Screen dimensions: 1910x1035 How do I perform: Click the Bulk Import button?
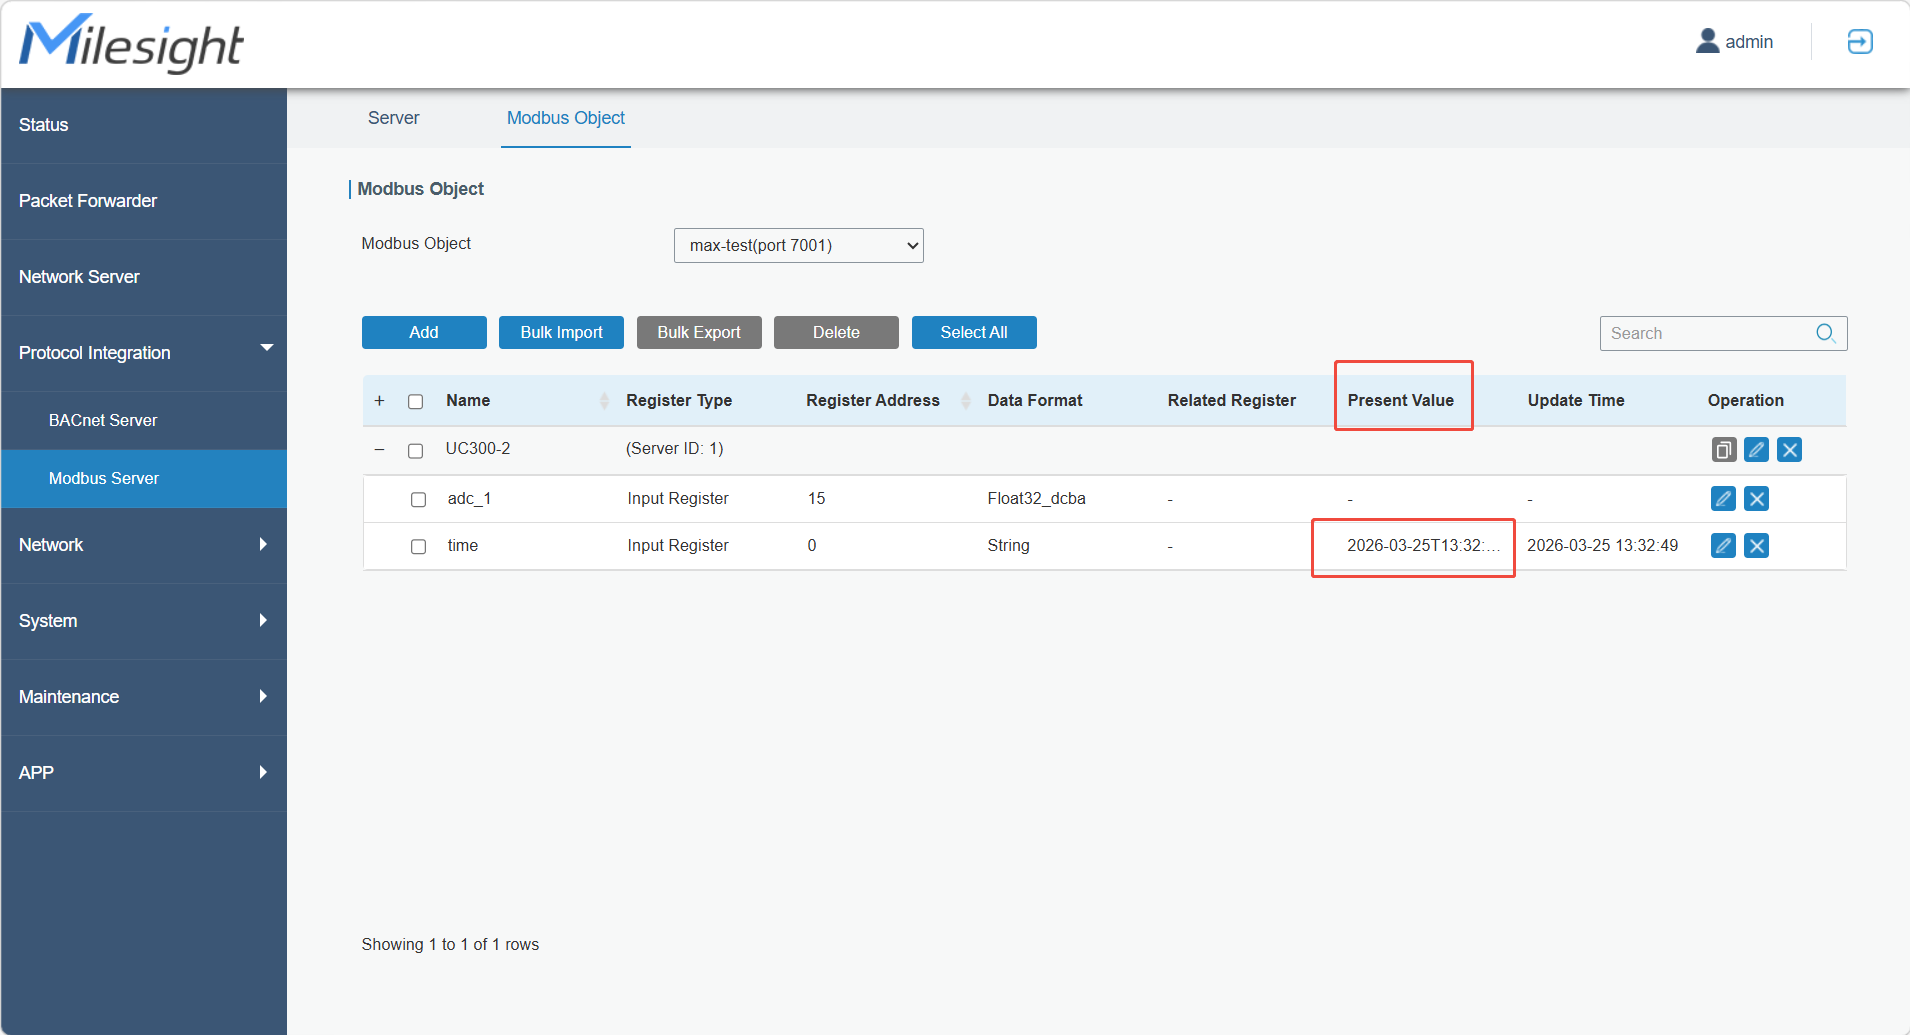pos(561,333)
